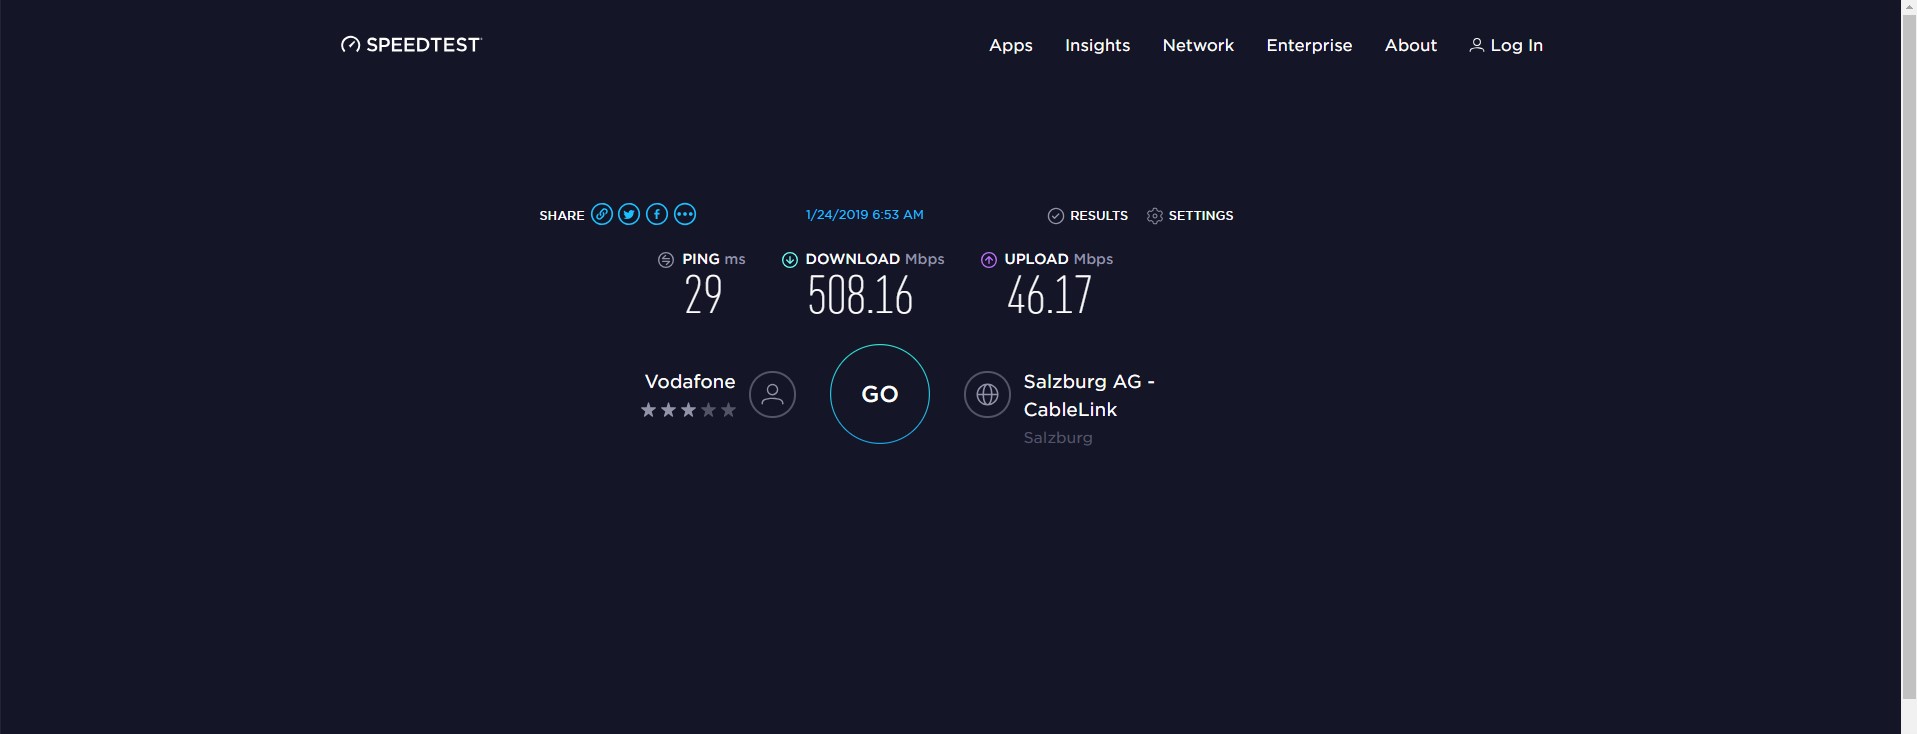The image size is (1917, 734).
Task: Open the About menu
Action: click(x=1411, y=46)
